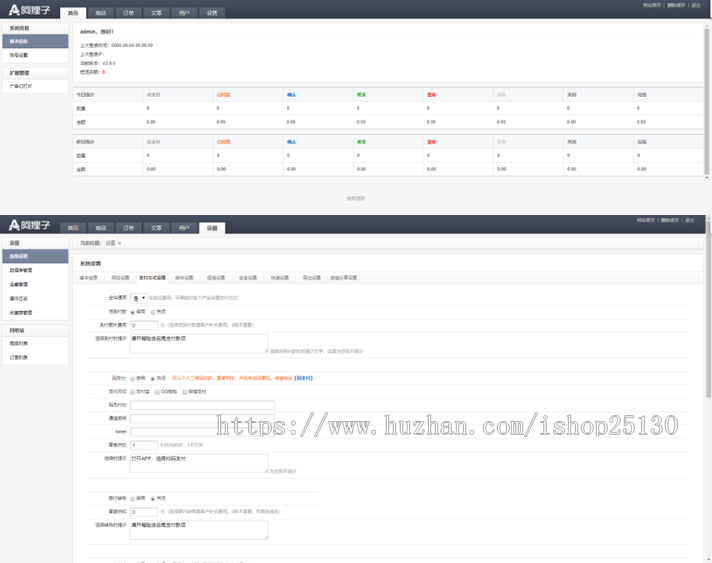Open the 商品 tab on the settings page

point(101,228)
